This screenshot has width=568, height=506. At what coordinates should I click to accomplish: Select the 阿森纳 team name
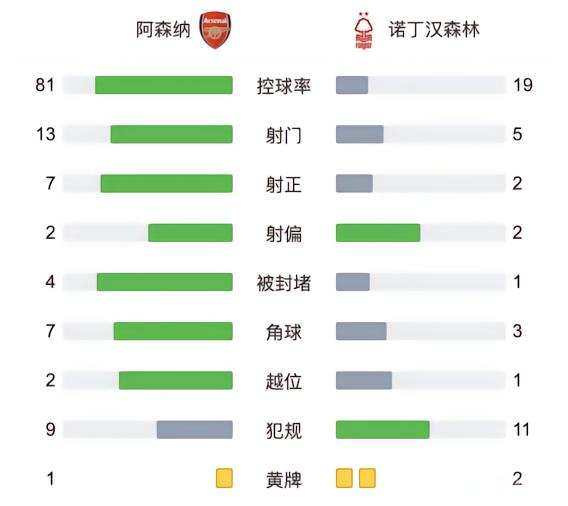click(x=163, y=30)
